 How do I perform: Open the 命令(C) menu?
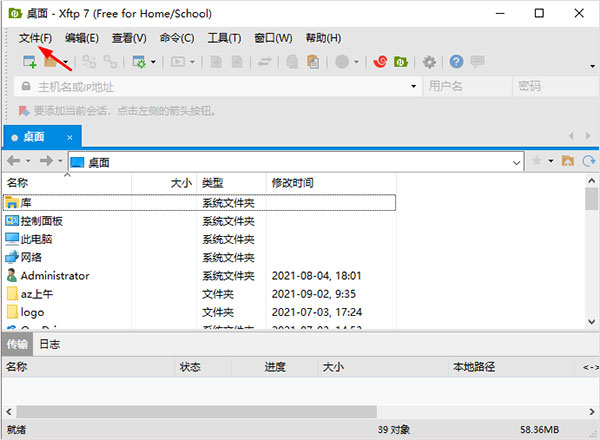(177, 38)
